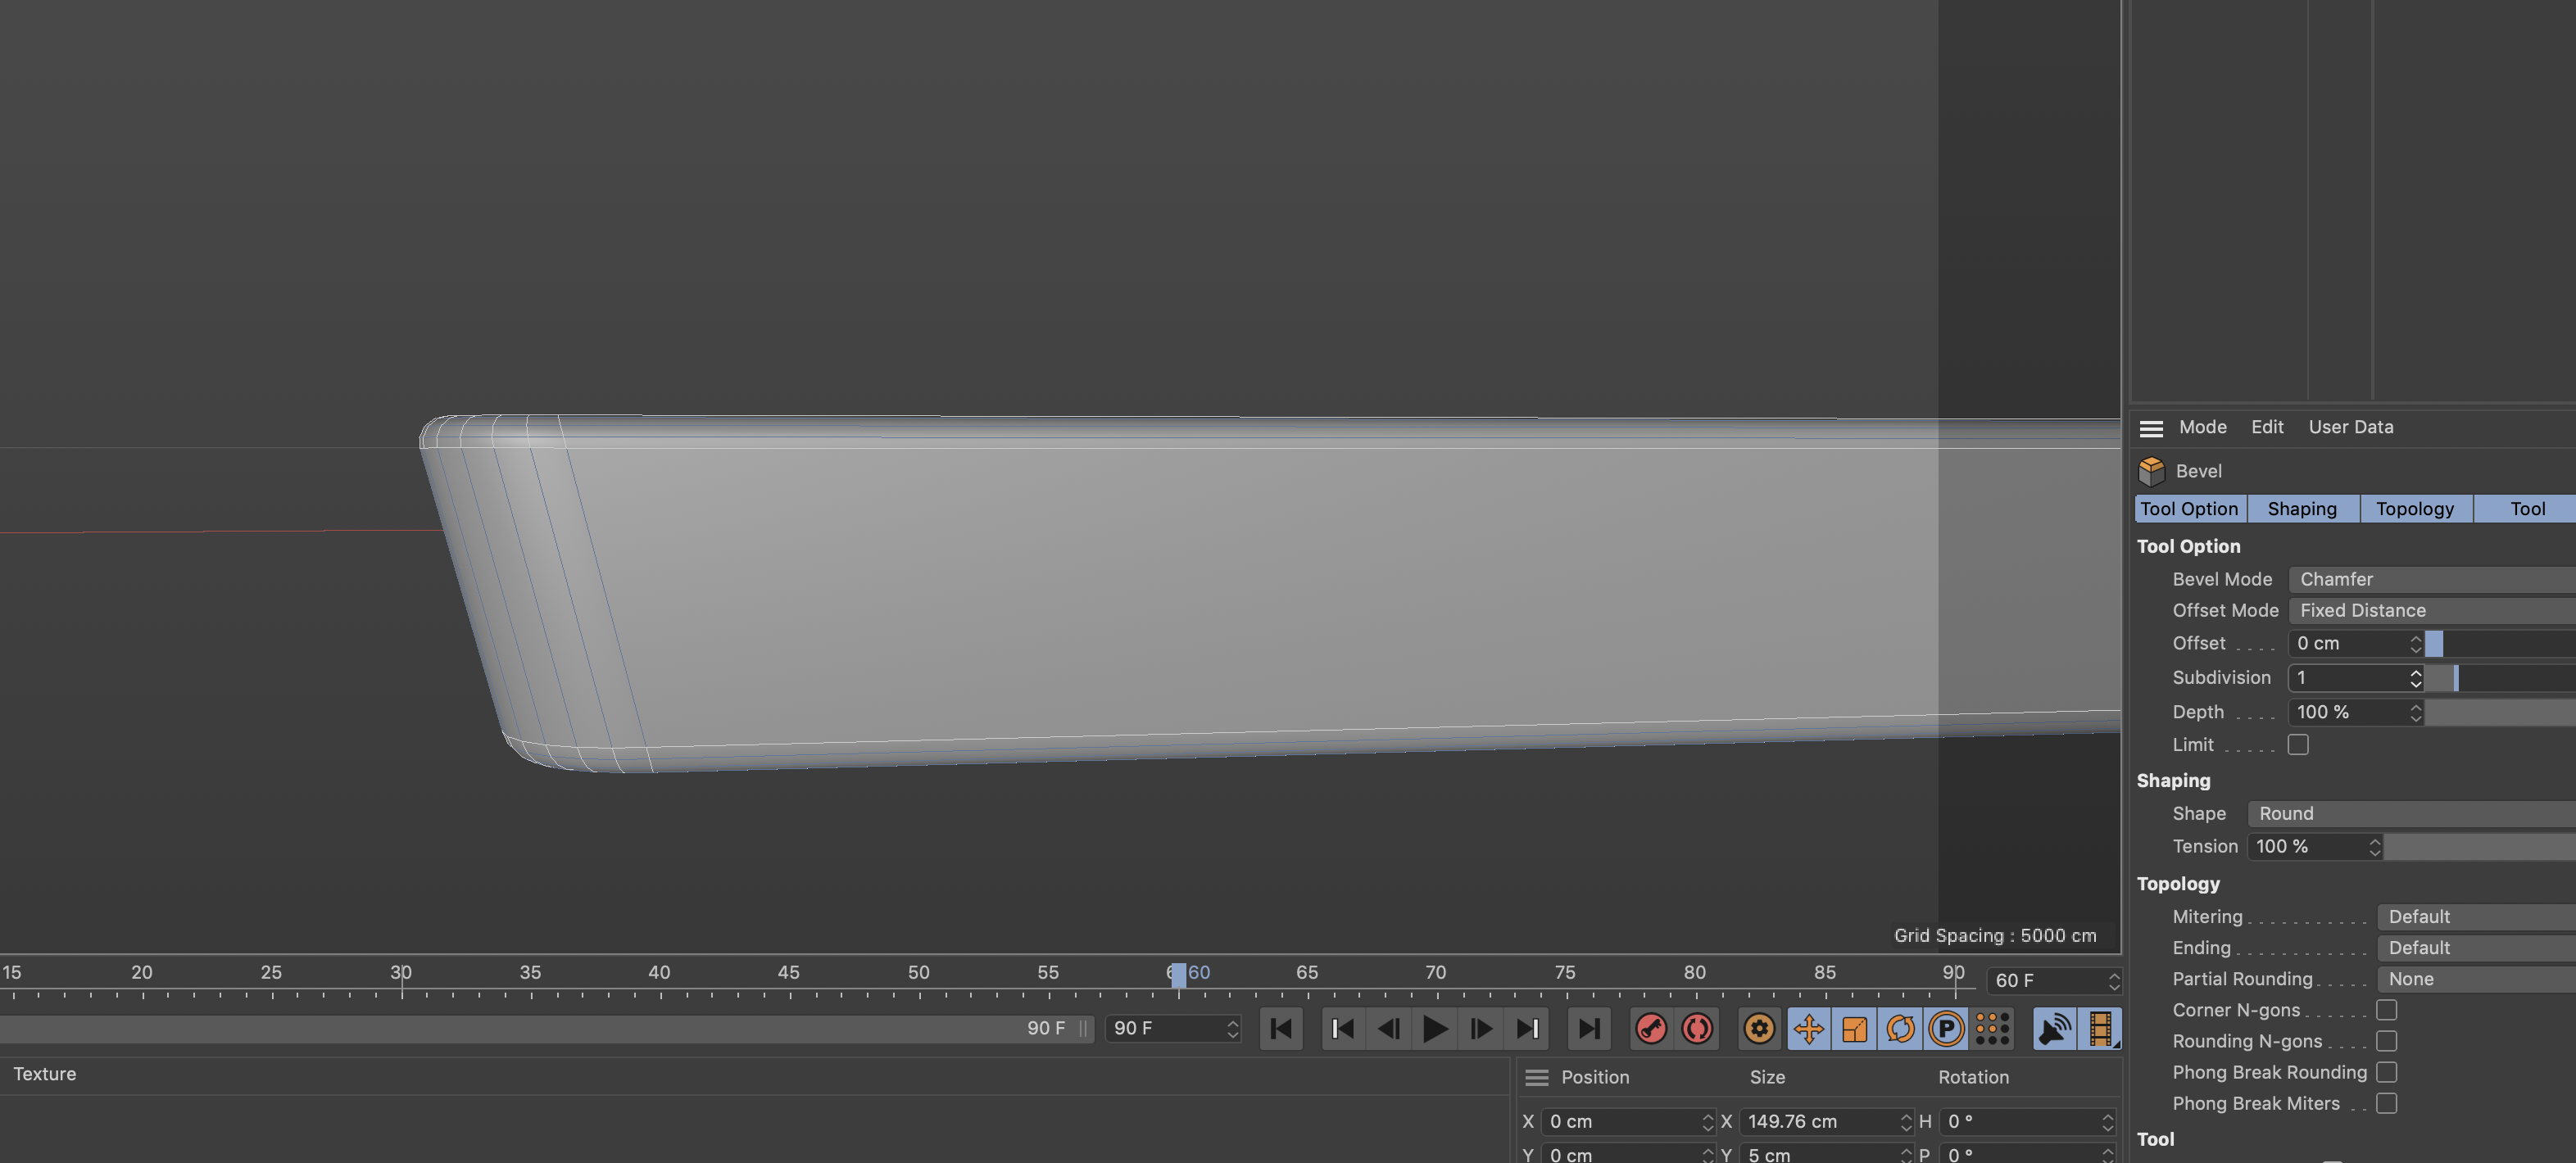Viewport: 2576px width, 1163px height.
Task: Click the Depth 100 % field
Action: click(2355, 712)
